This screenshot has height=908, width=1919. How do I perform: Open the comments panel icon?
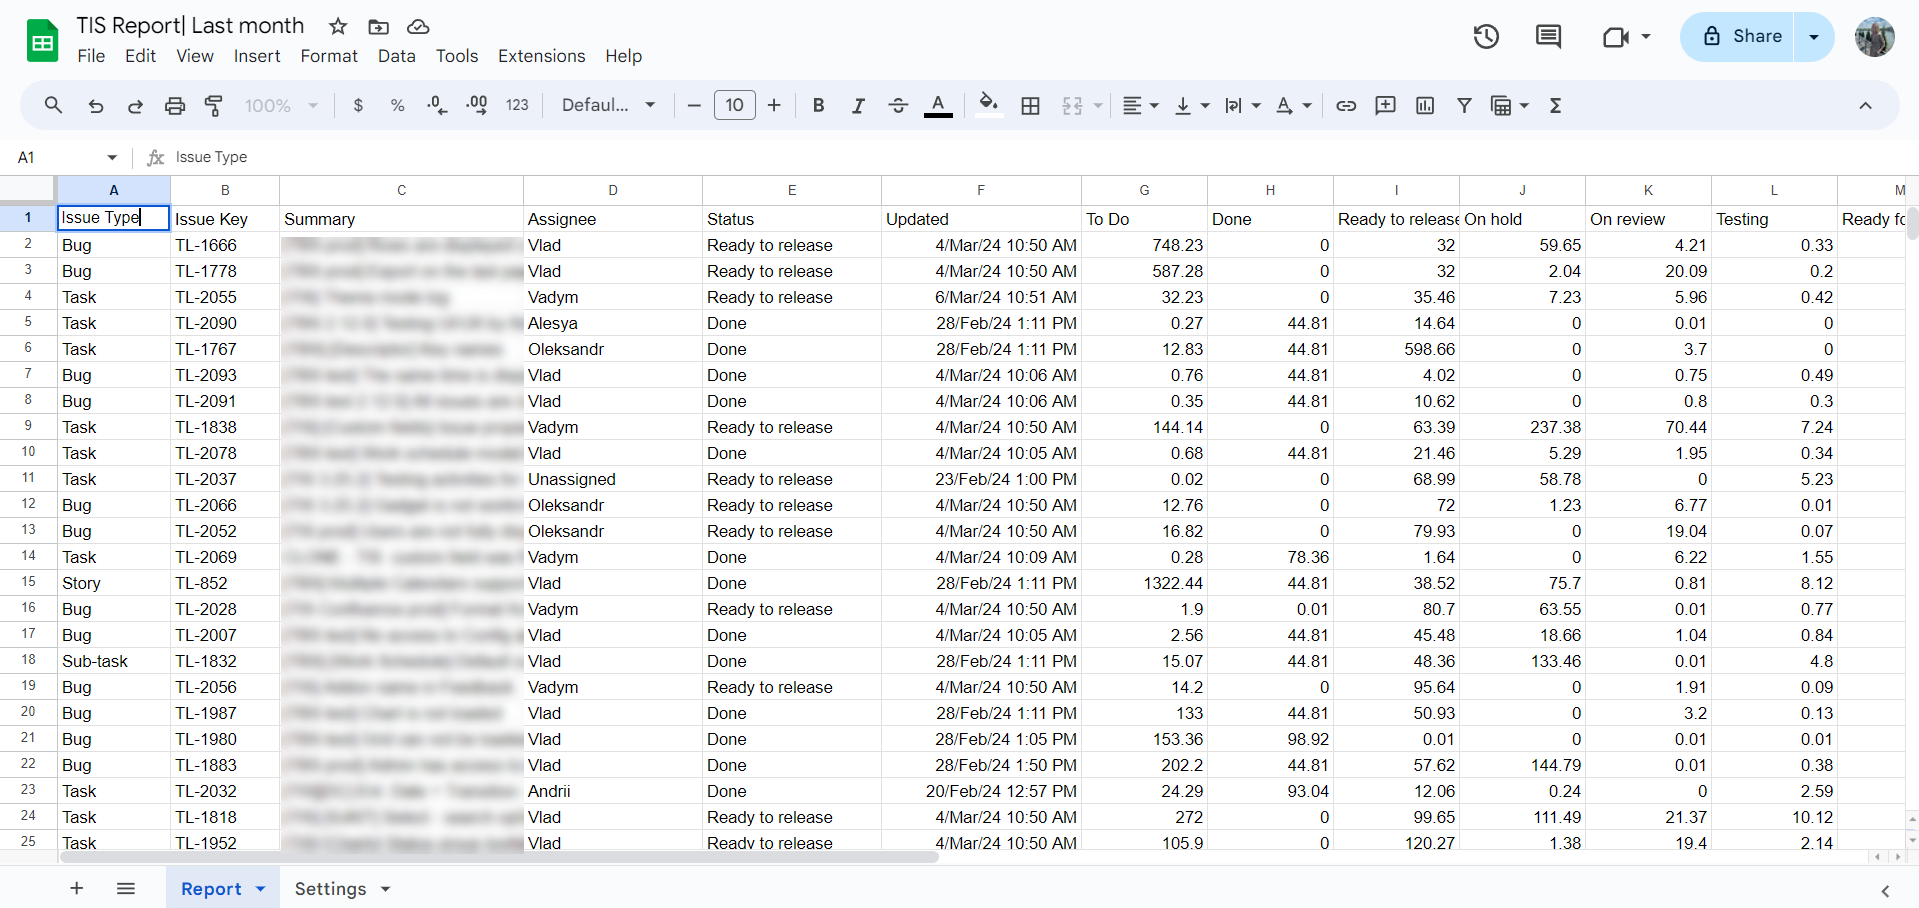(1548, 37)
